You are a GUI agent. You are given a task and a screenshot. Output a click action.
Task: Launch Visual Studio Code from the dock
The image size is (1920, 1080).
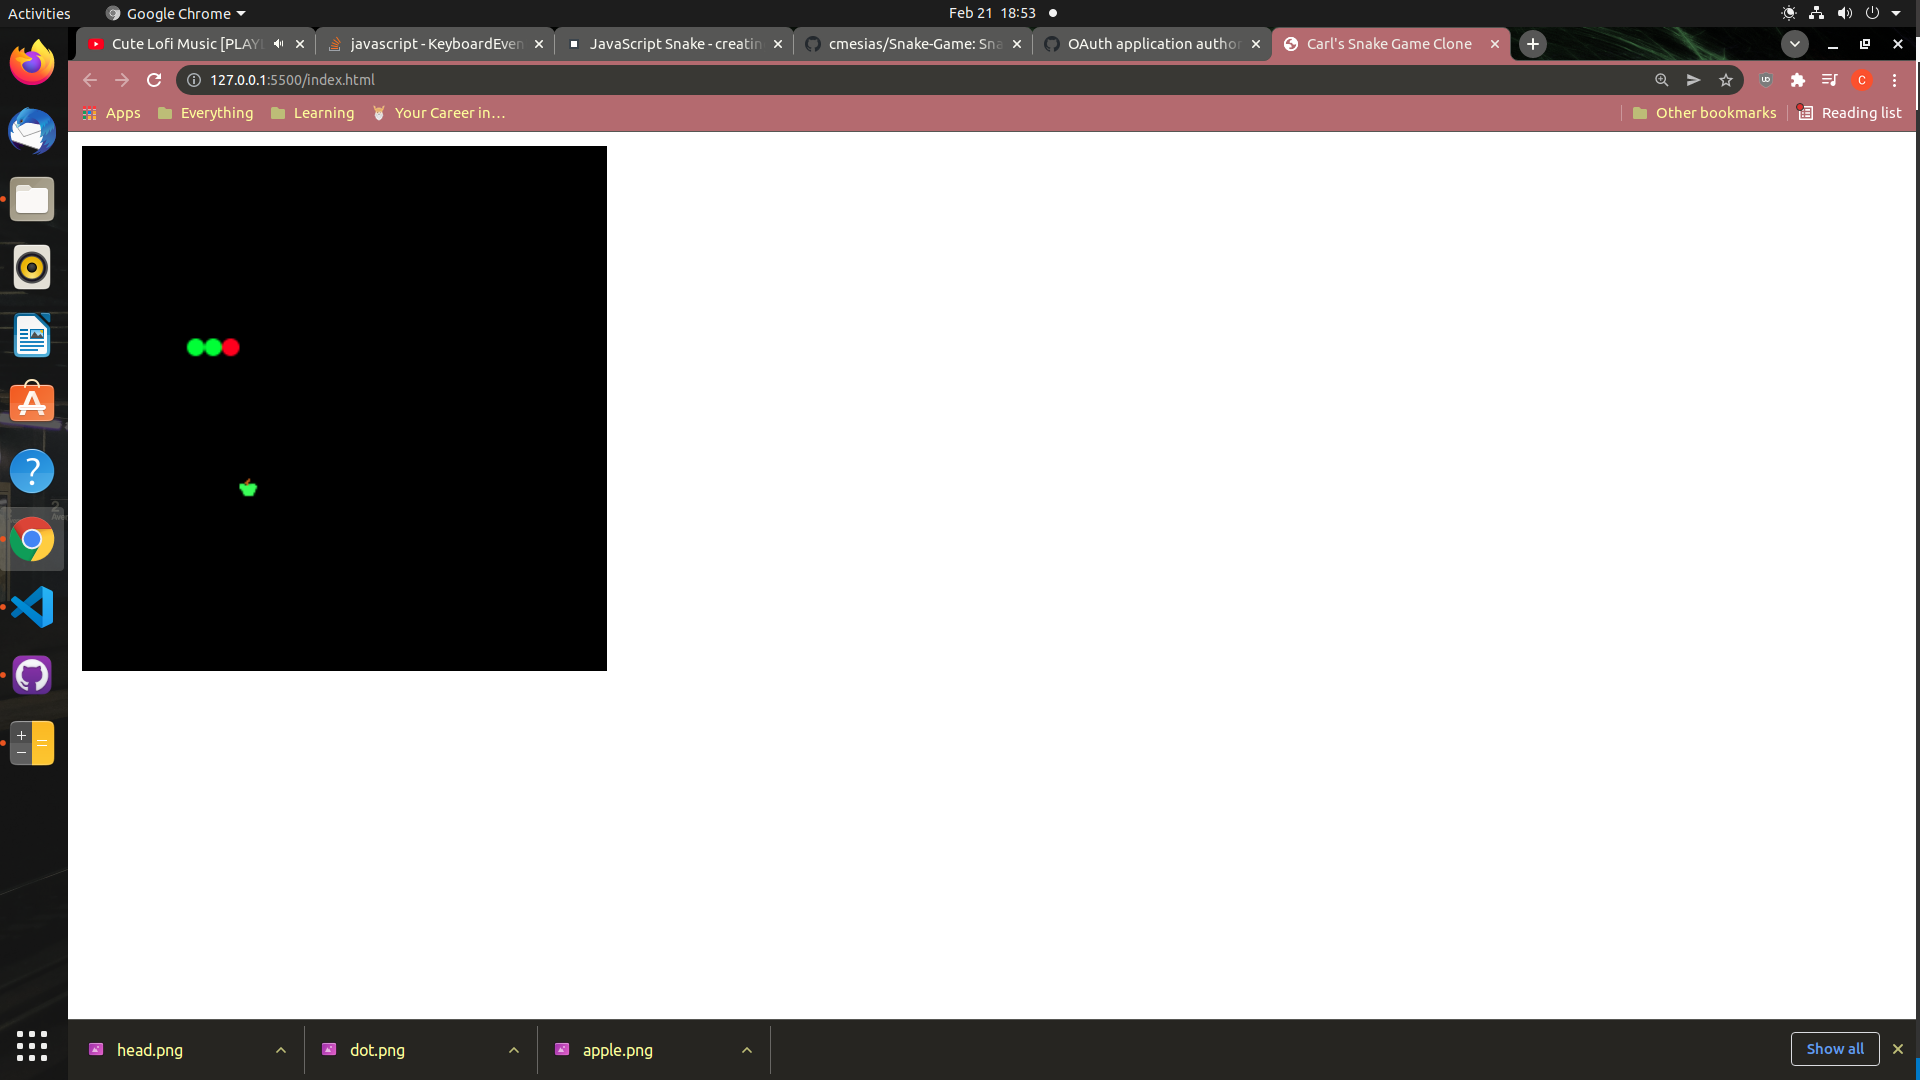[x=33, y=607]
